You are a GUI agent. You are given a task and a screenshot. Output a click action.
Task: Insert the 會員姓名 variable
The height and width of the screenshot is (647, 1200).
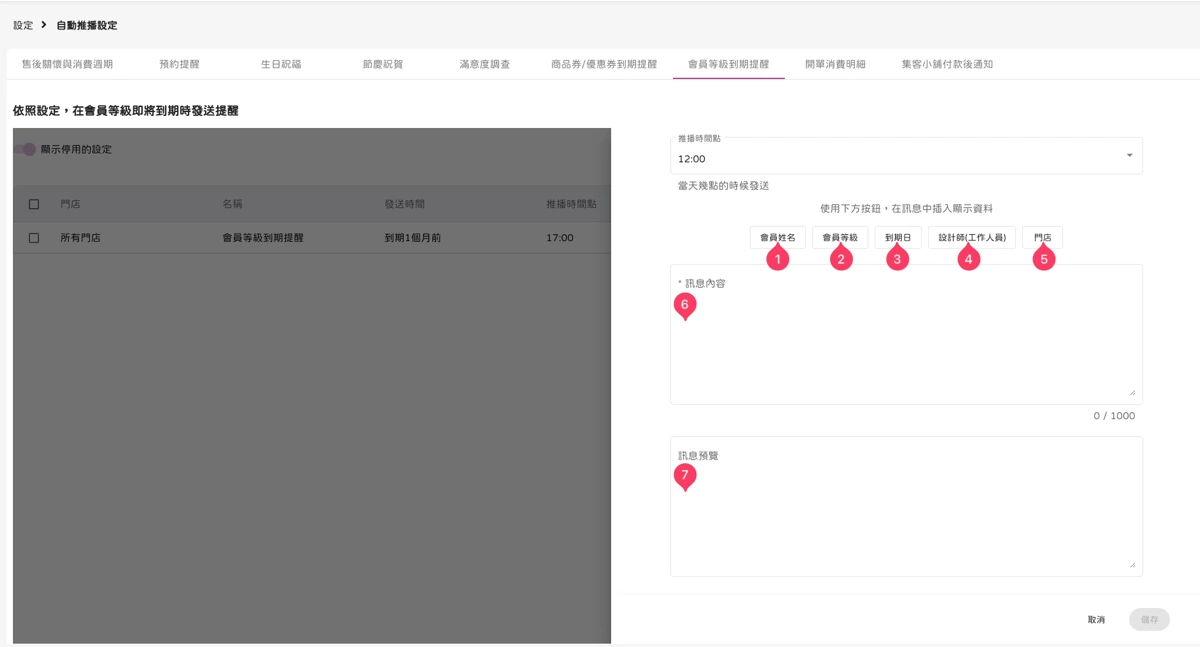(x=778, y=237)
